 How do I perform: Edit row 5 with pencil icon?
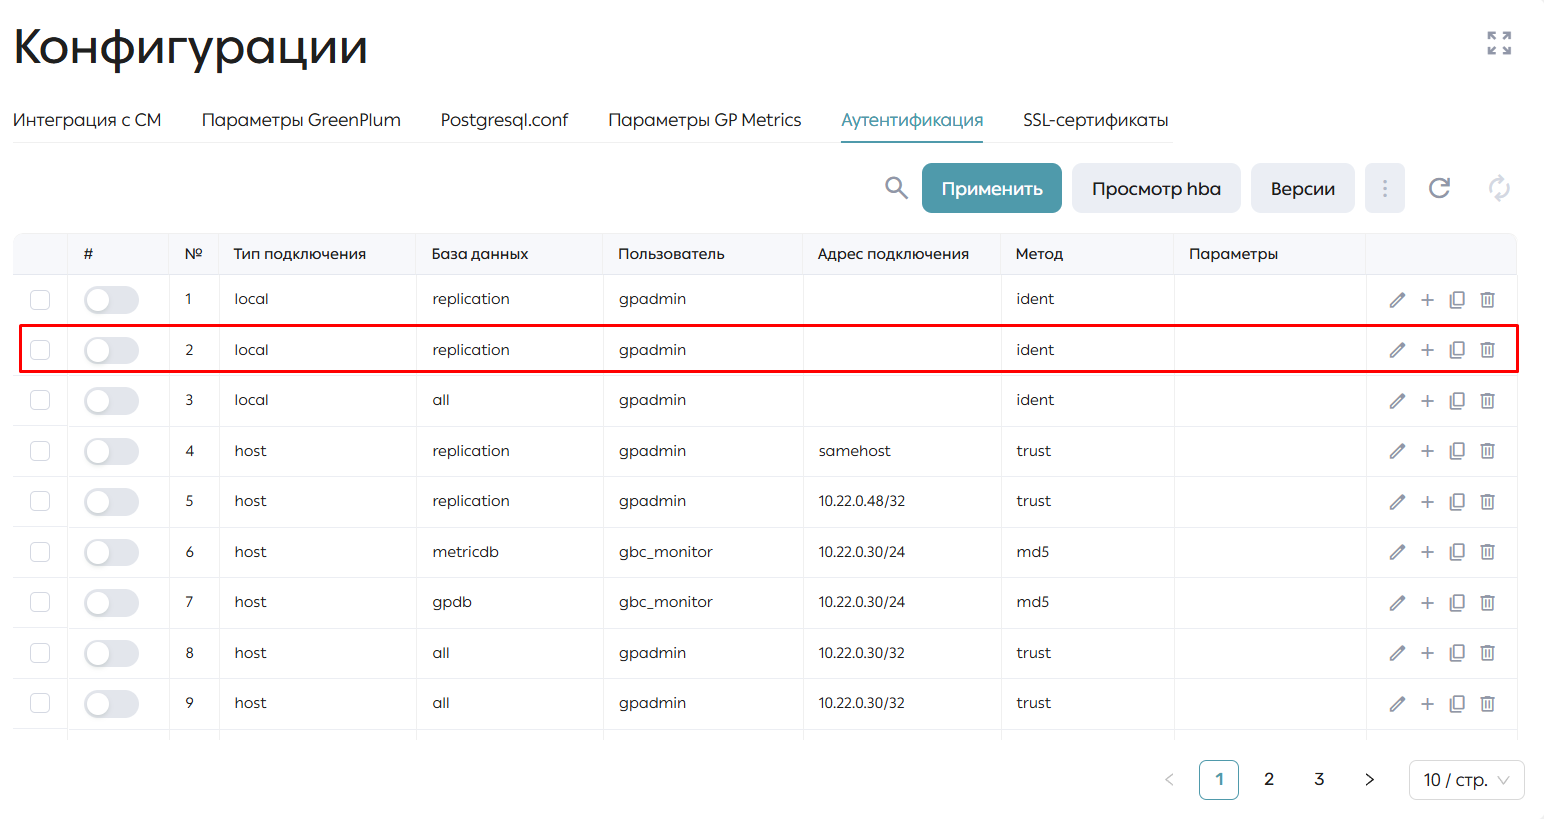[1397, 502]
